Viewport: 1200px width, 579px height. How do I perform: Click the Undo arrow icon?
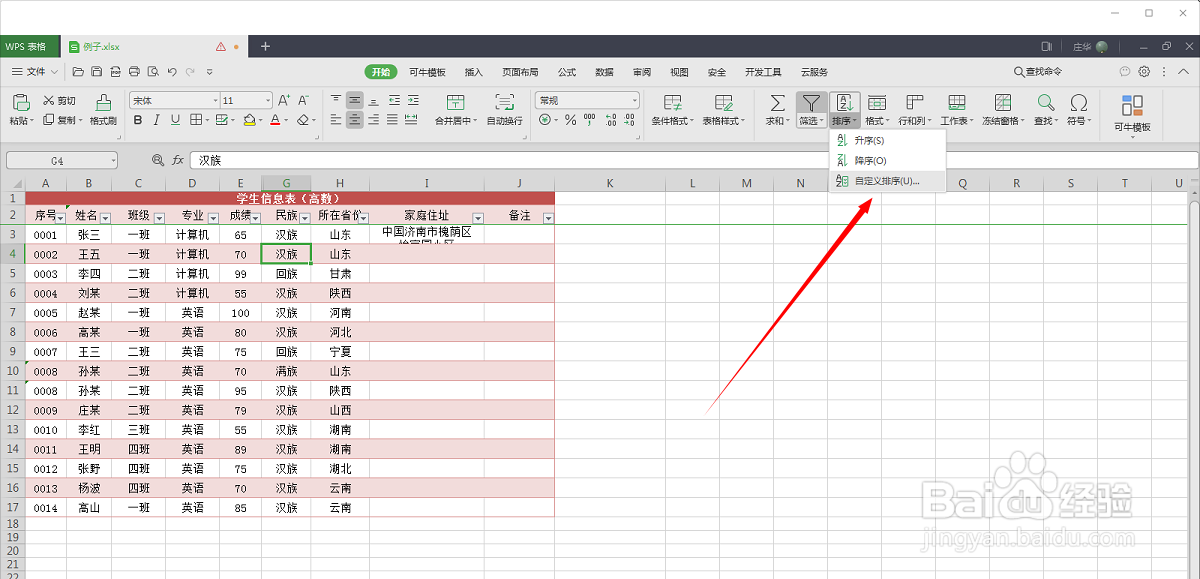[x=172, y=72]
